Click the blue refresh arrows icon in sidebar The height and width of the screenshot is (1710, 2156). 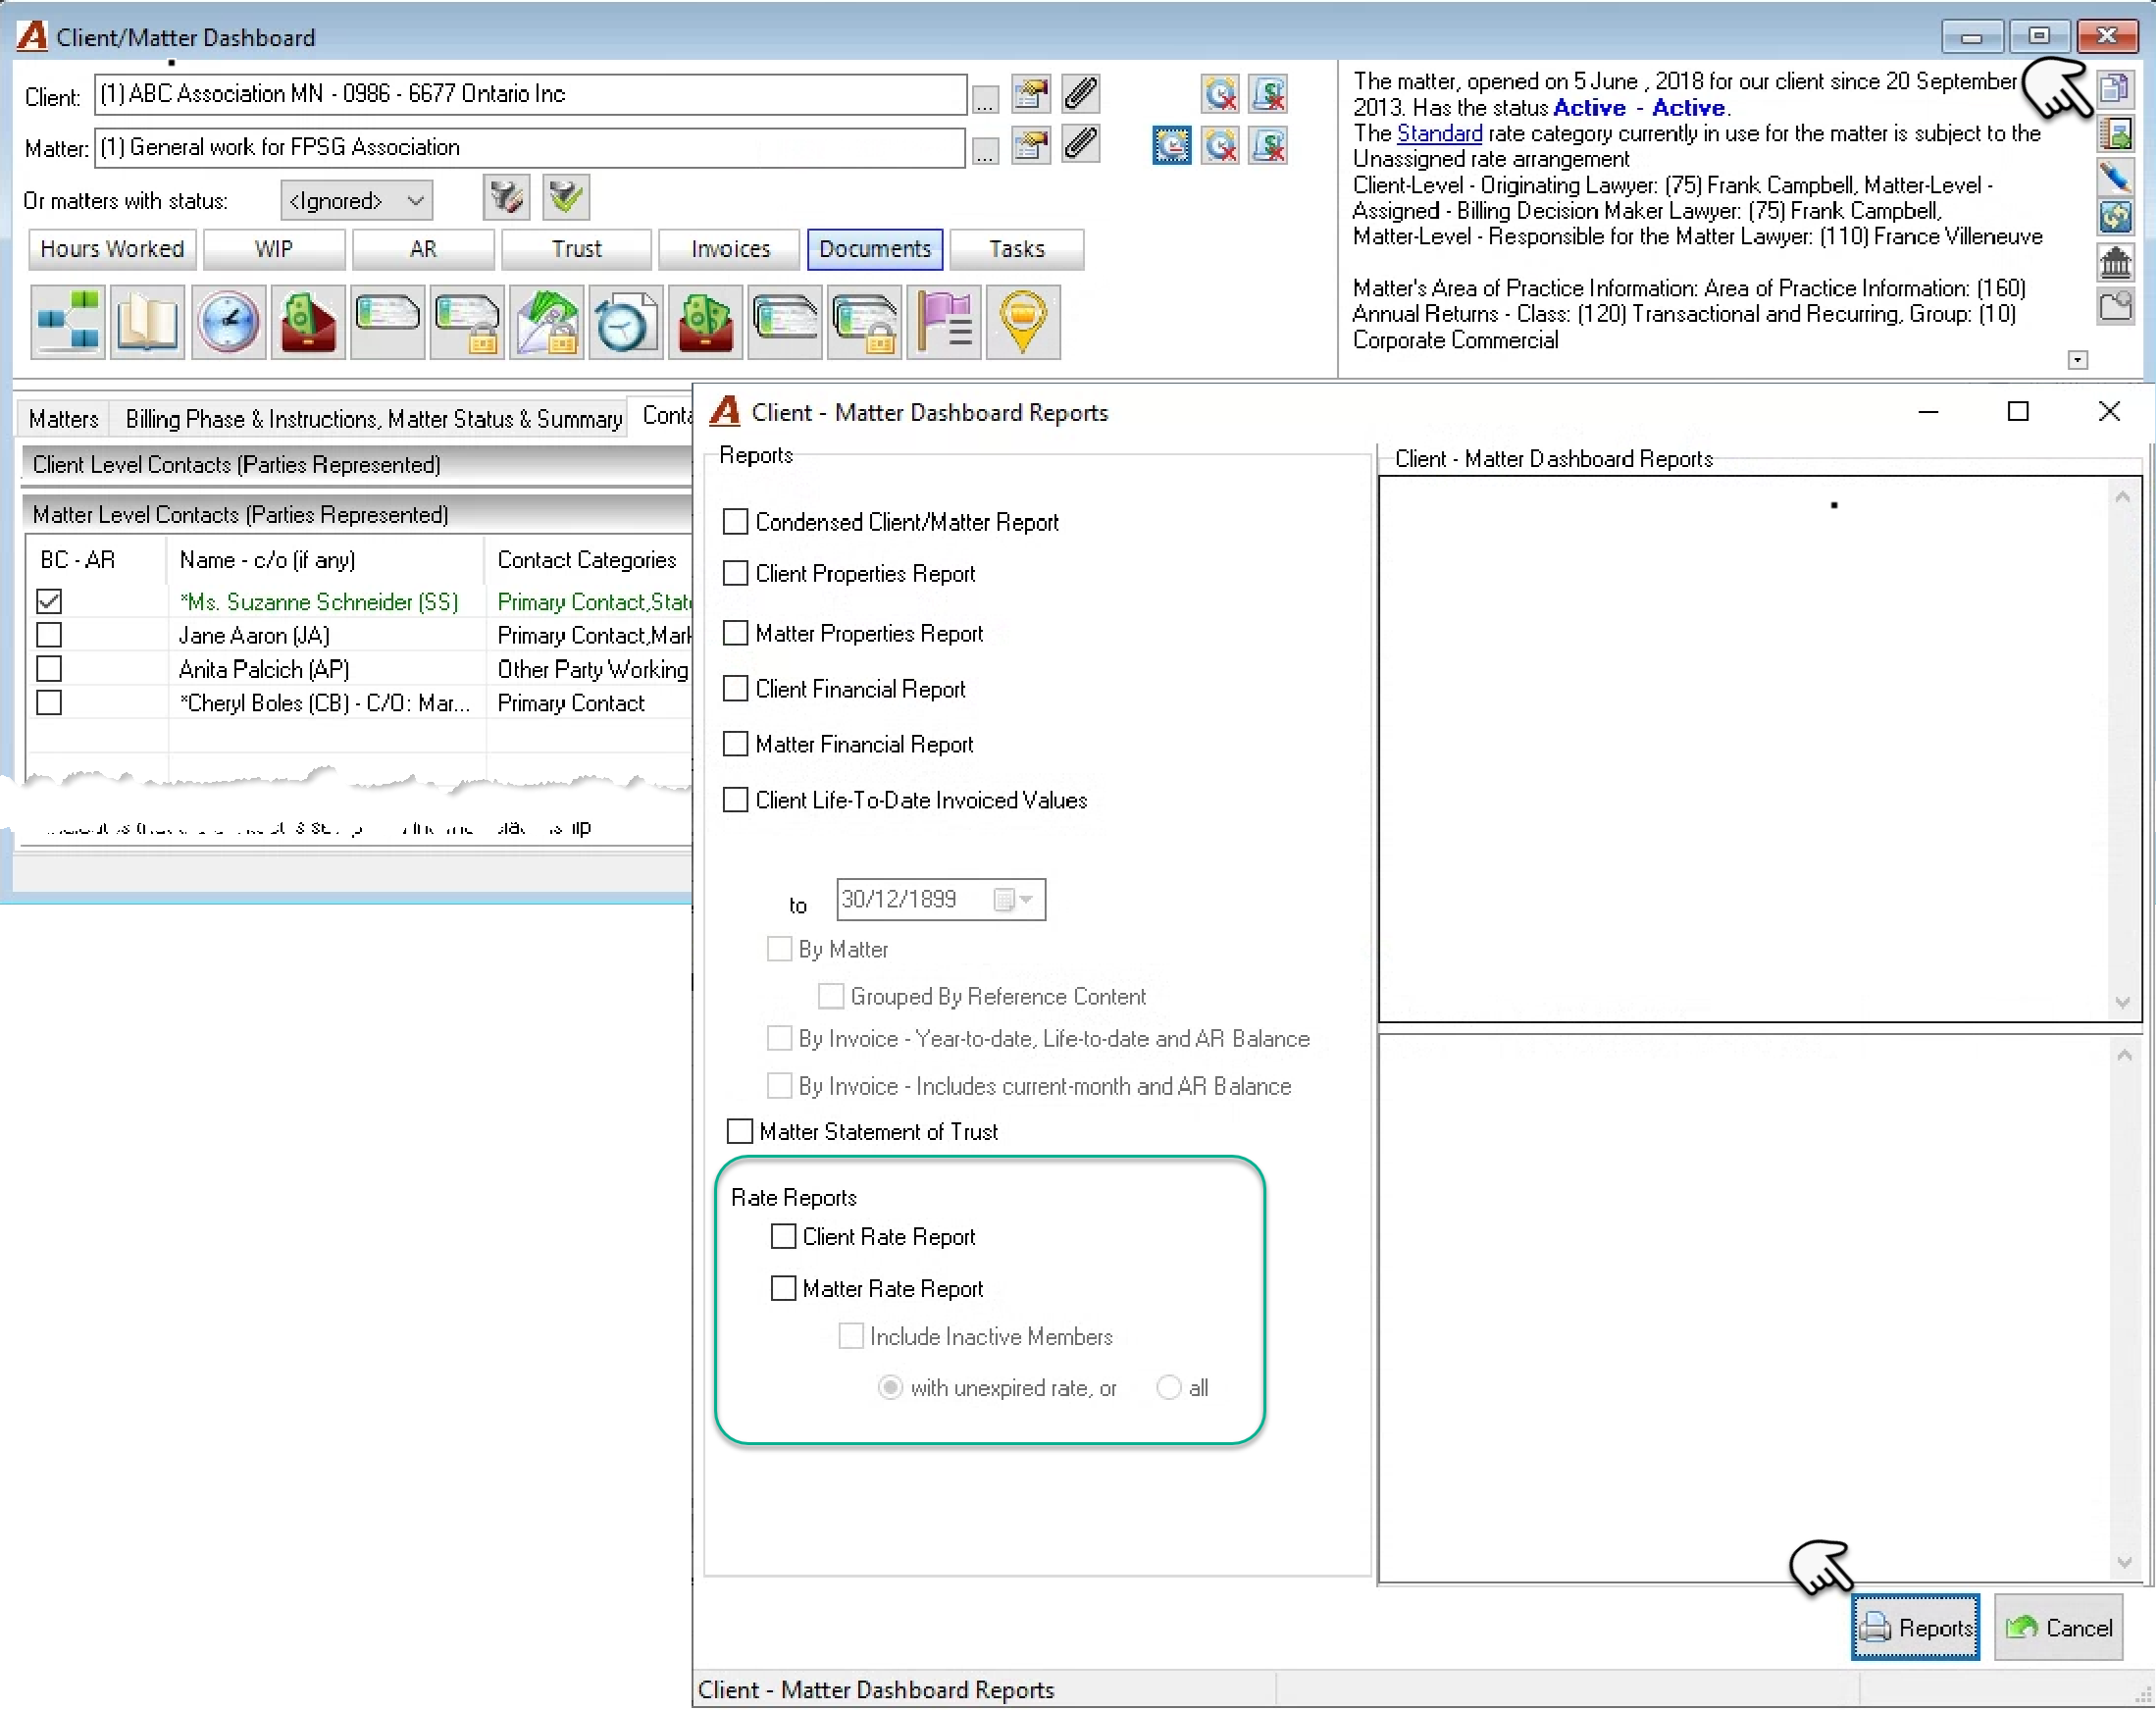2114,217
